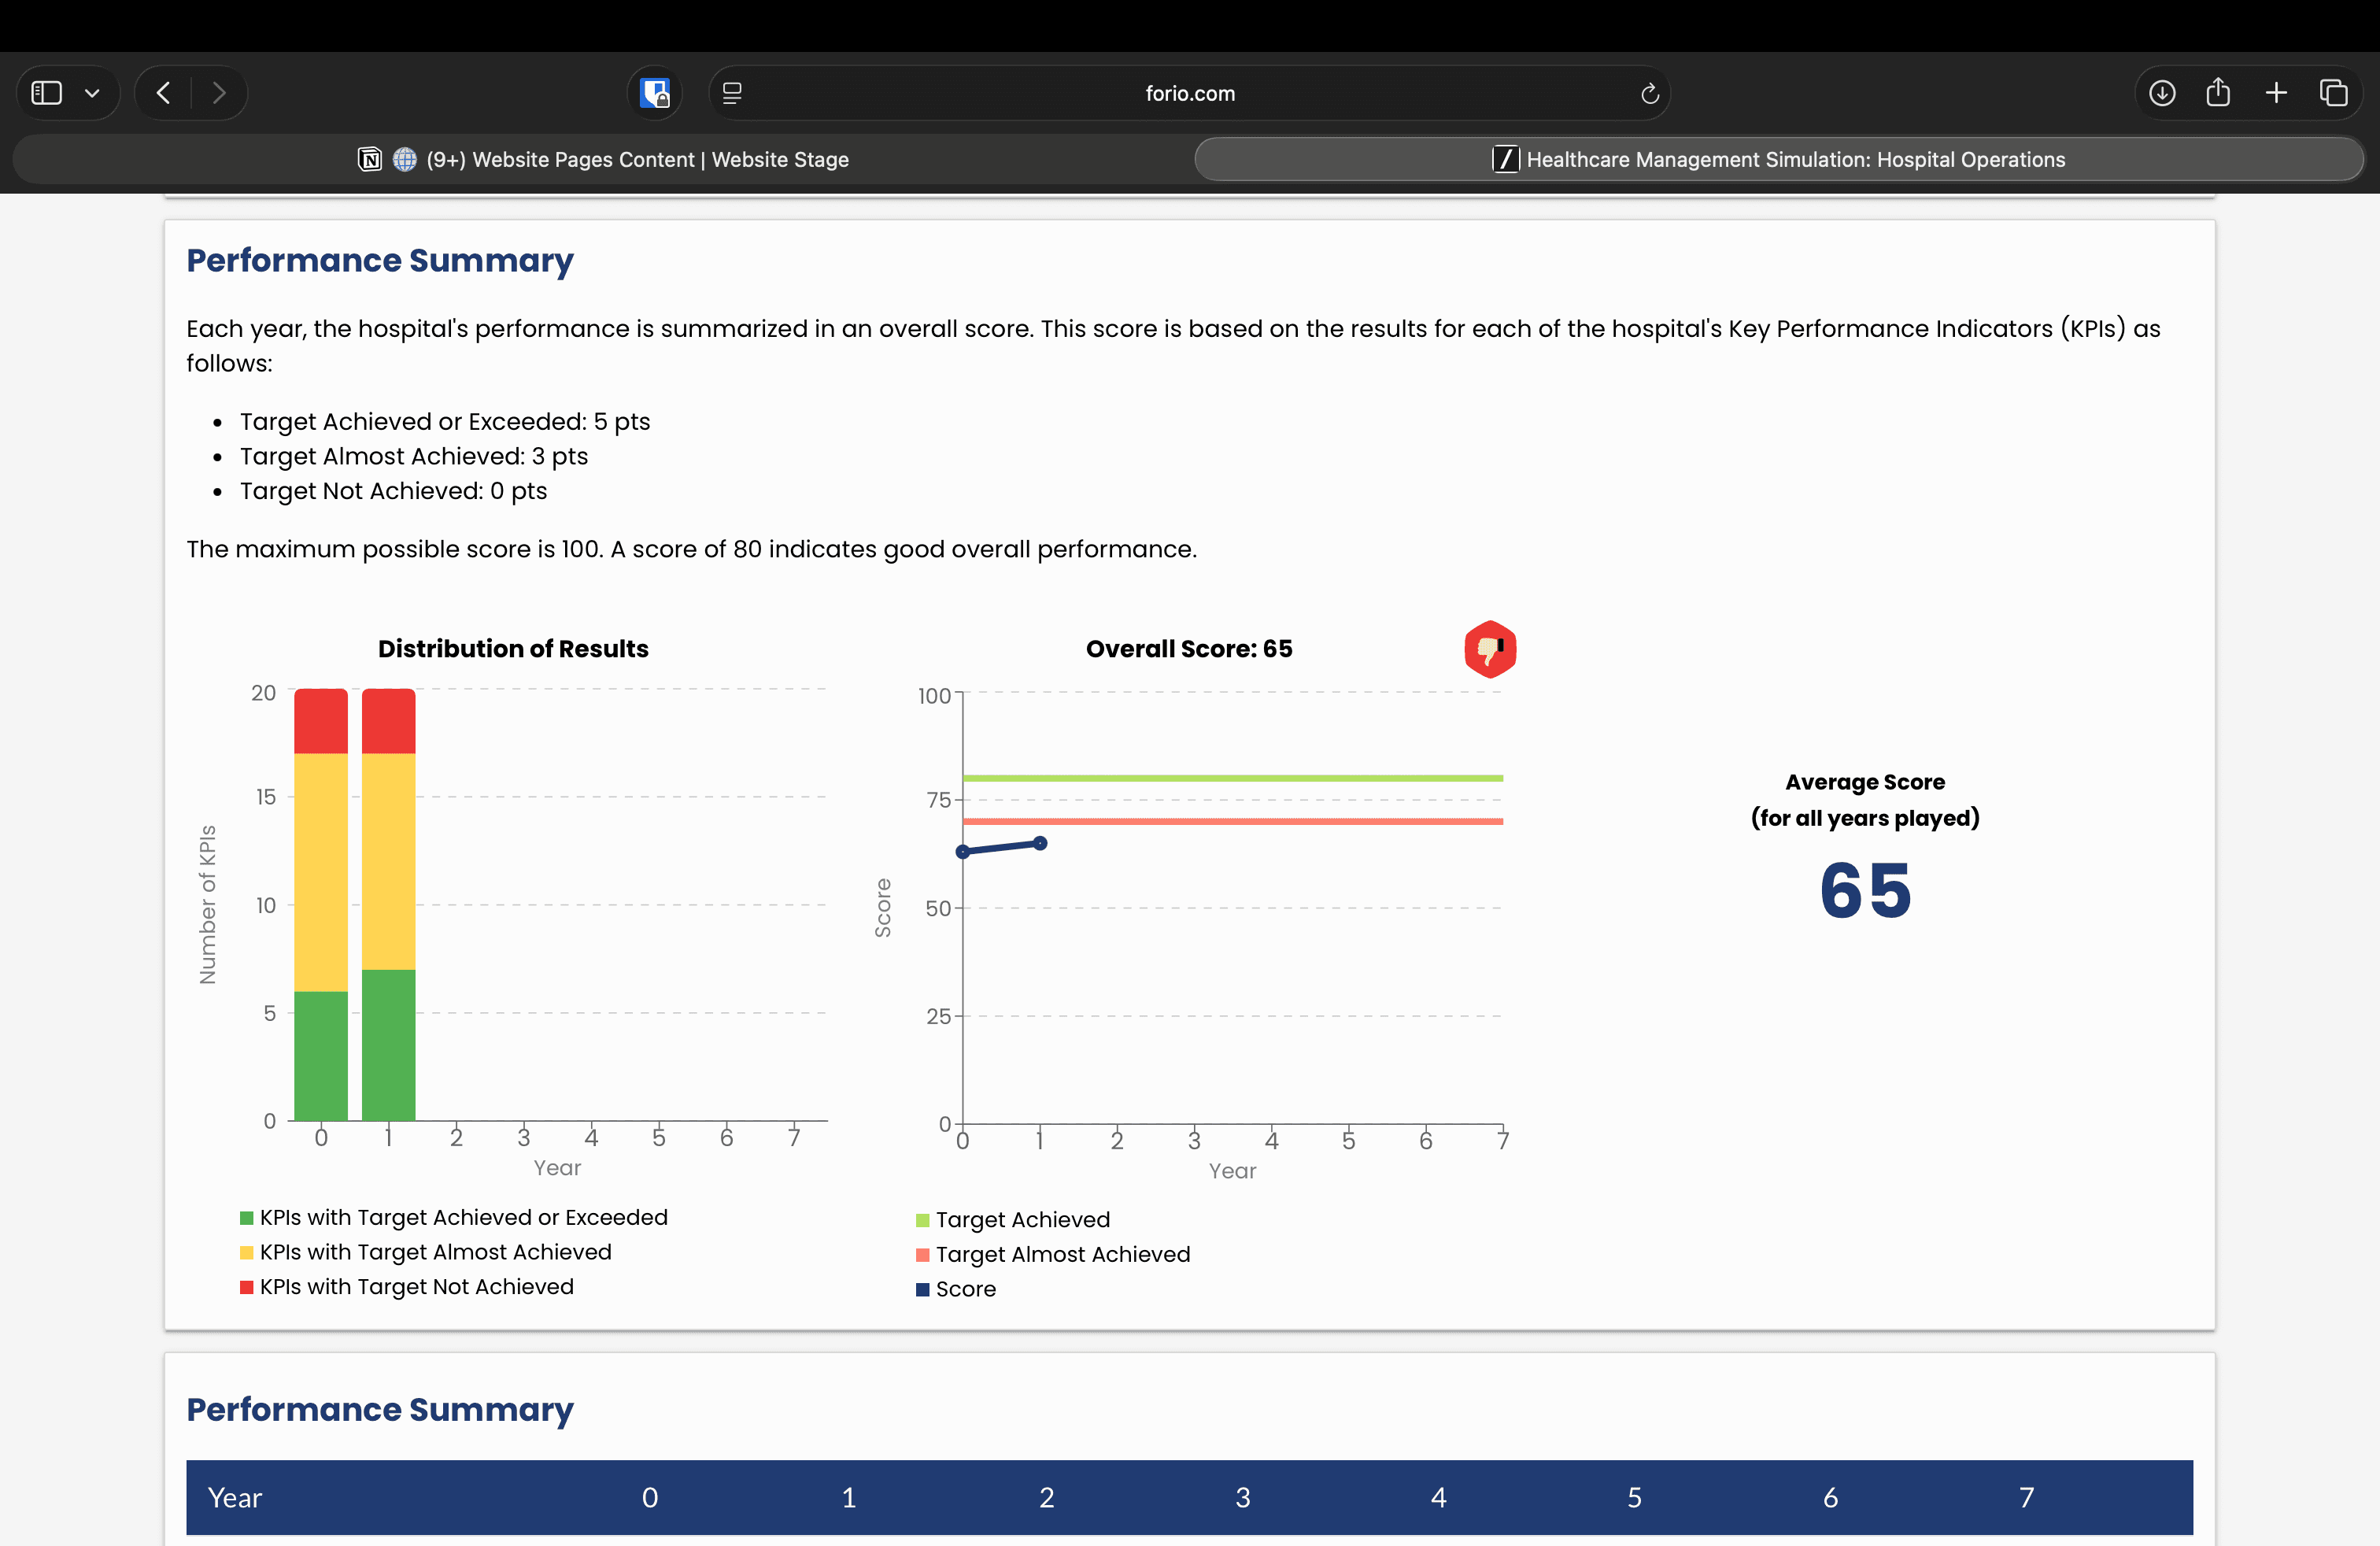Click the forward navigation arrow
2380x1546 pixels.
pyautogui.click(x=219, y=93)
